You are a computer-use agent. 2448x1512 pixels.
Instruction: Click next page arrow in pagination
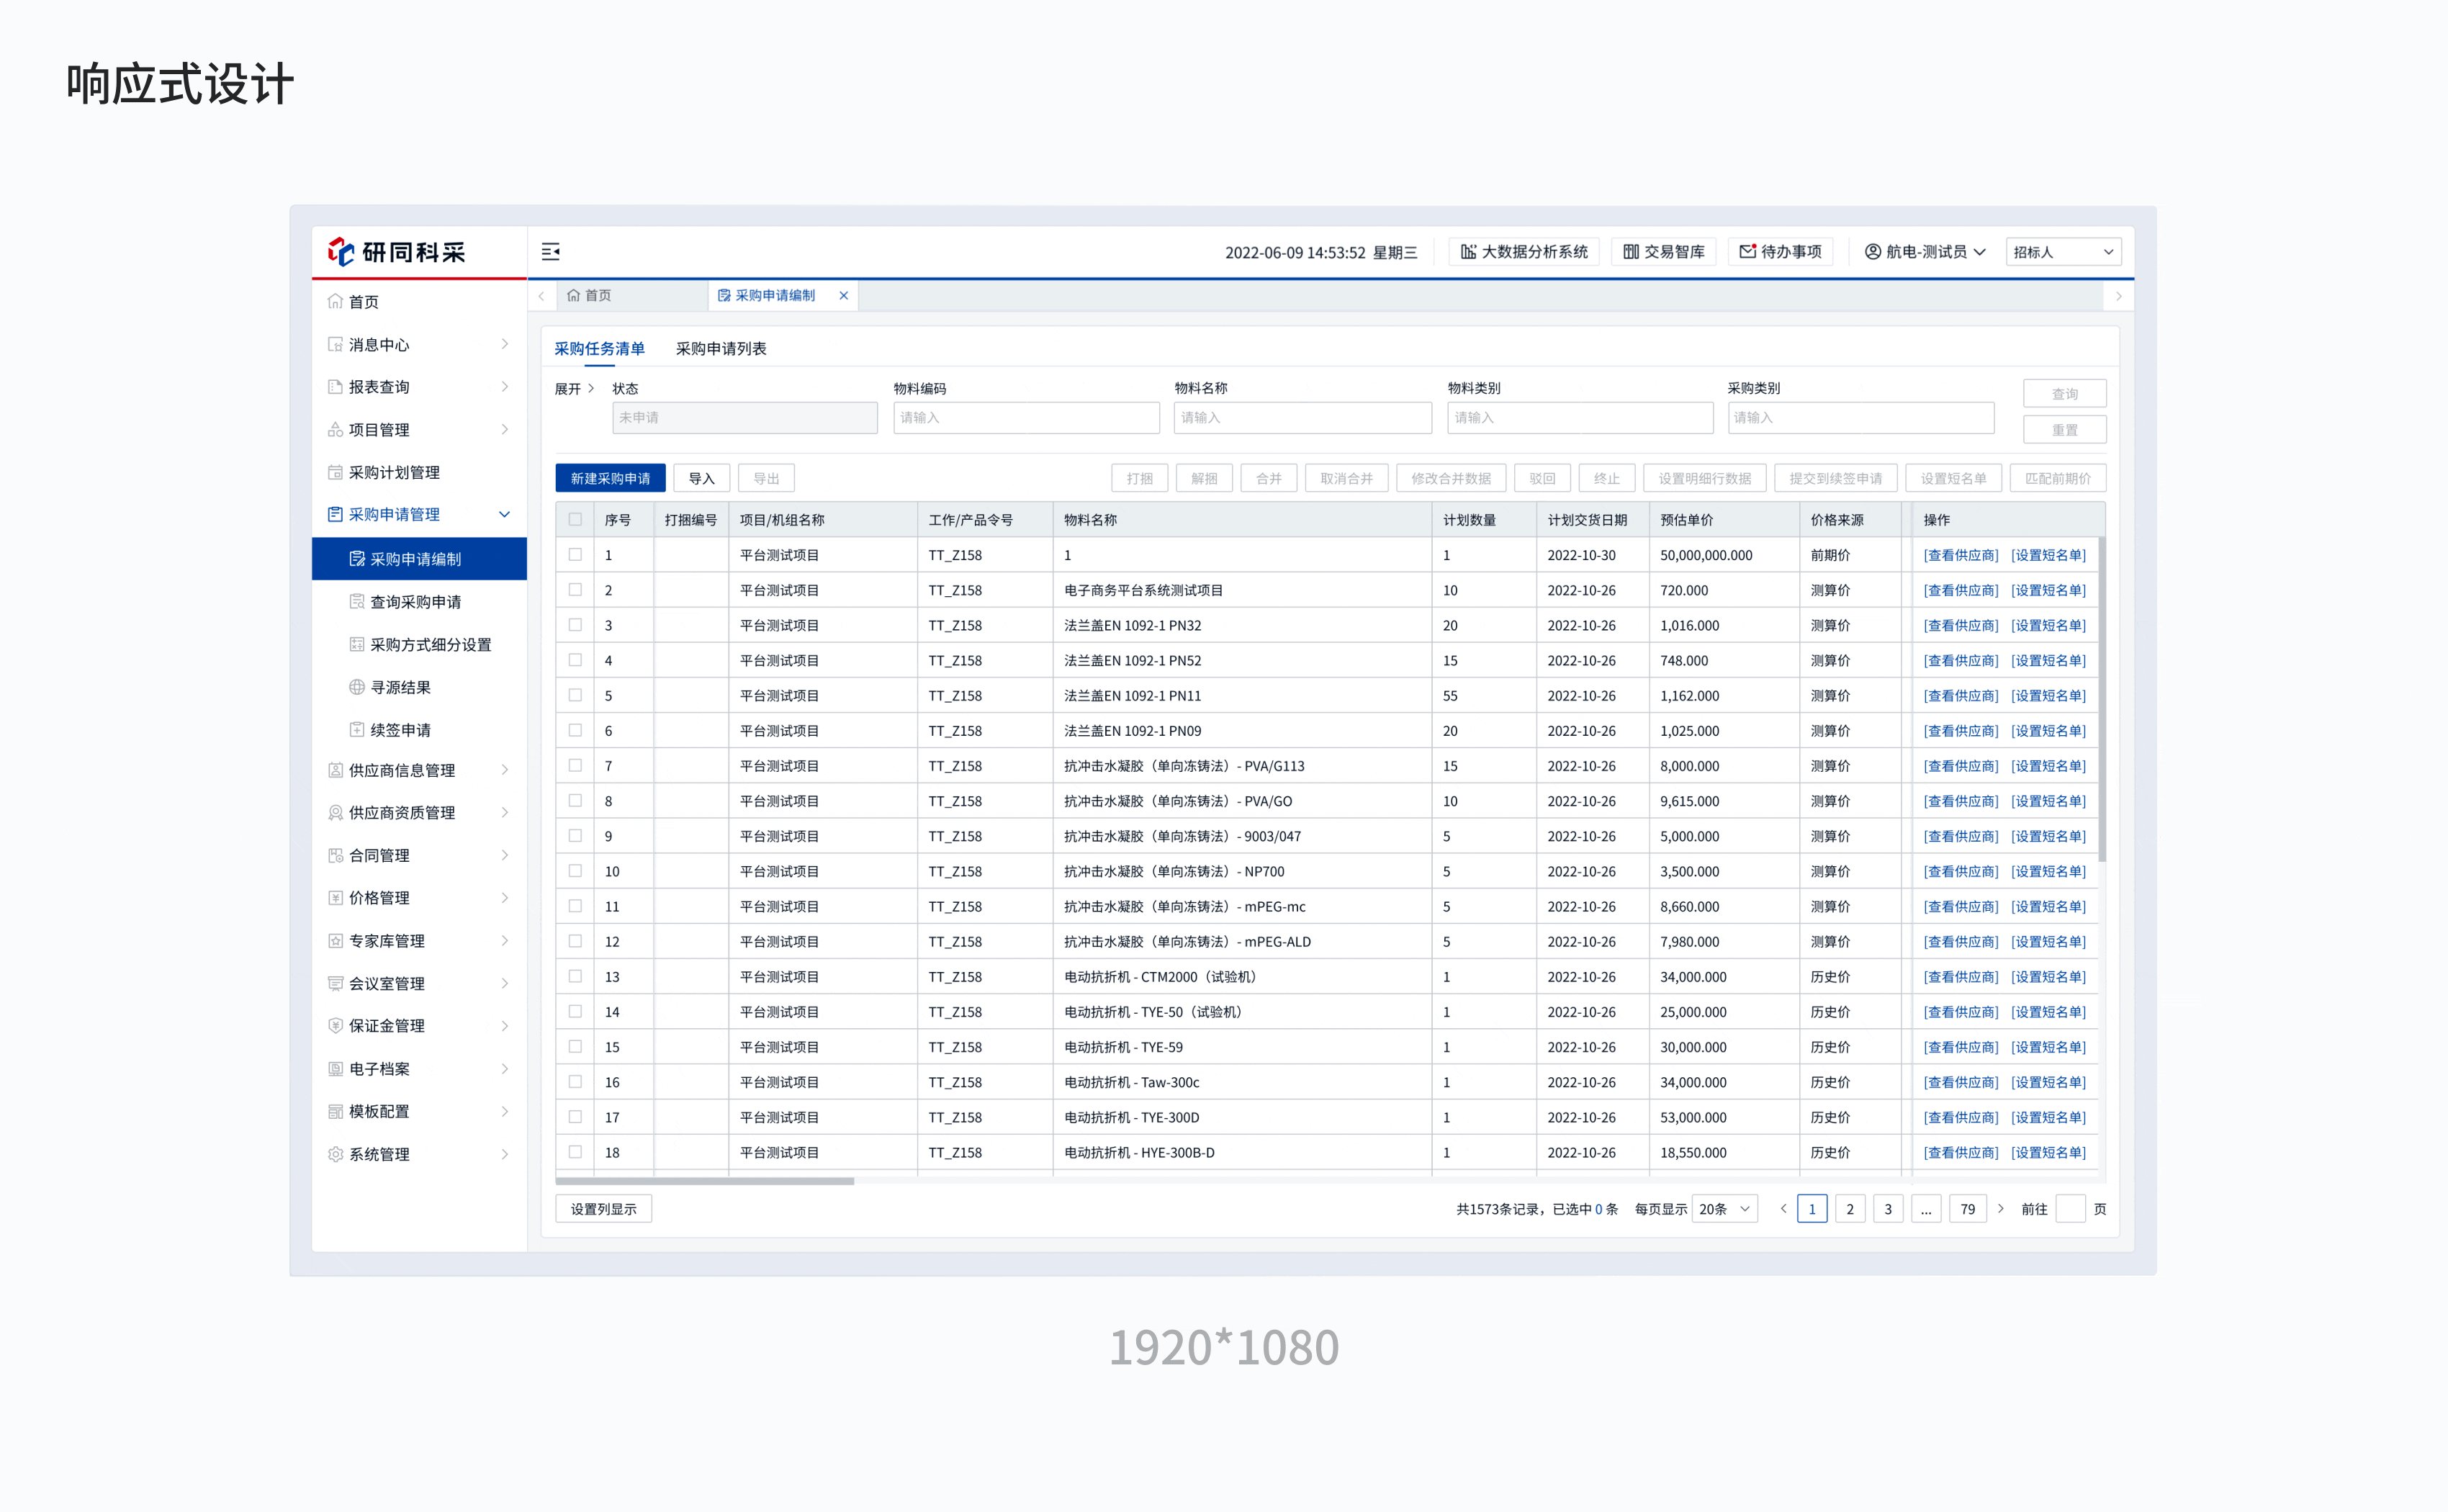2000,1209
